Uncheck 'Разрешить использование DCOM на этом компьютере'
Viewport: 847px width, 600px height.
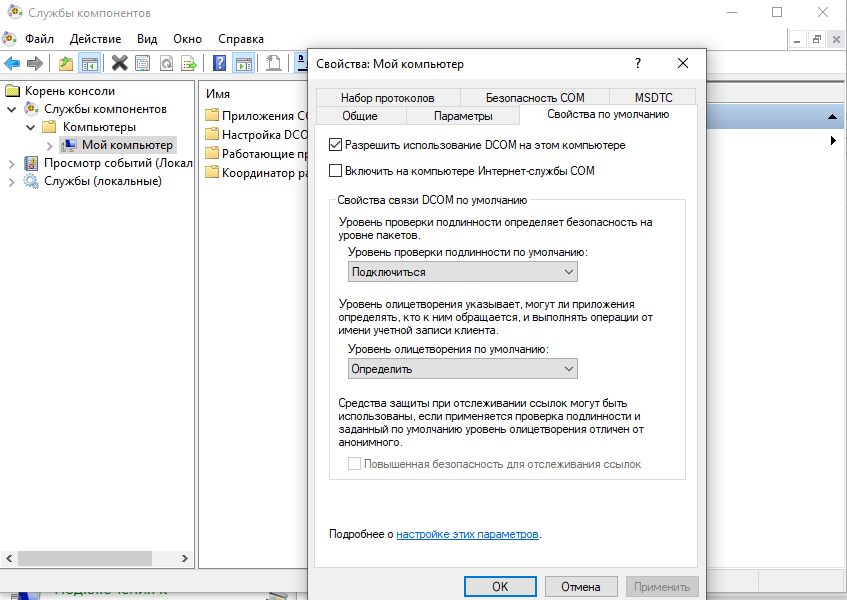336,145
